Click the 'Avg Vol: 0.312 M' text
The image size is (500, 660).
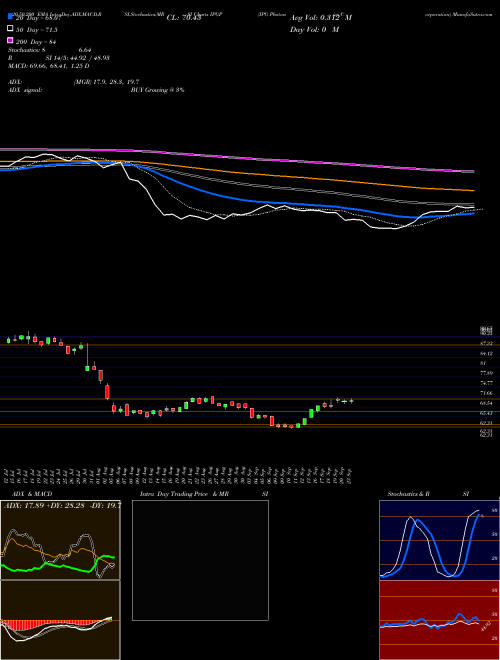(321, 17)
